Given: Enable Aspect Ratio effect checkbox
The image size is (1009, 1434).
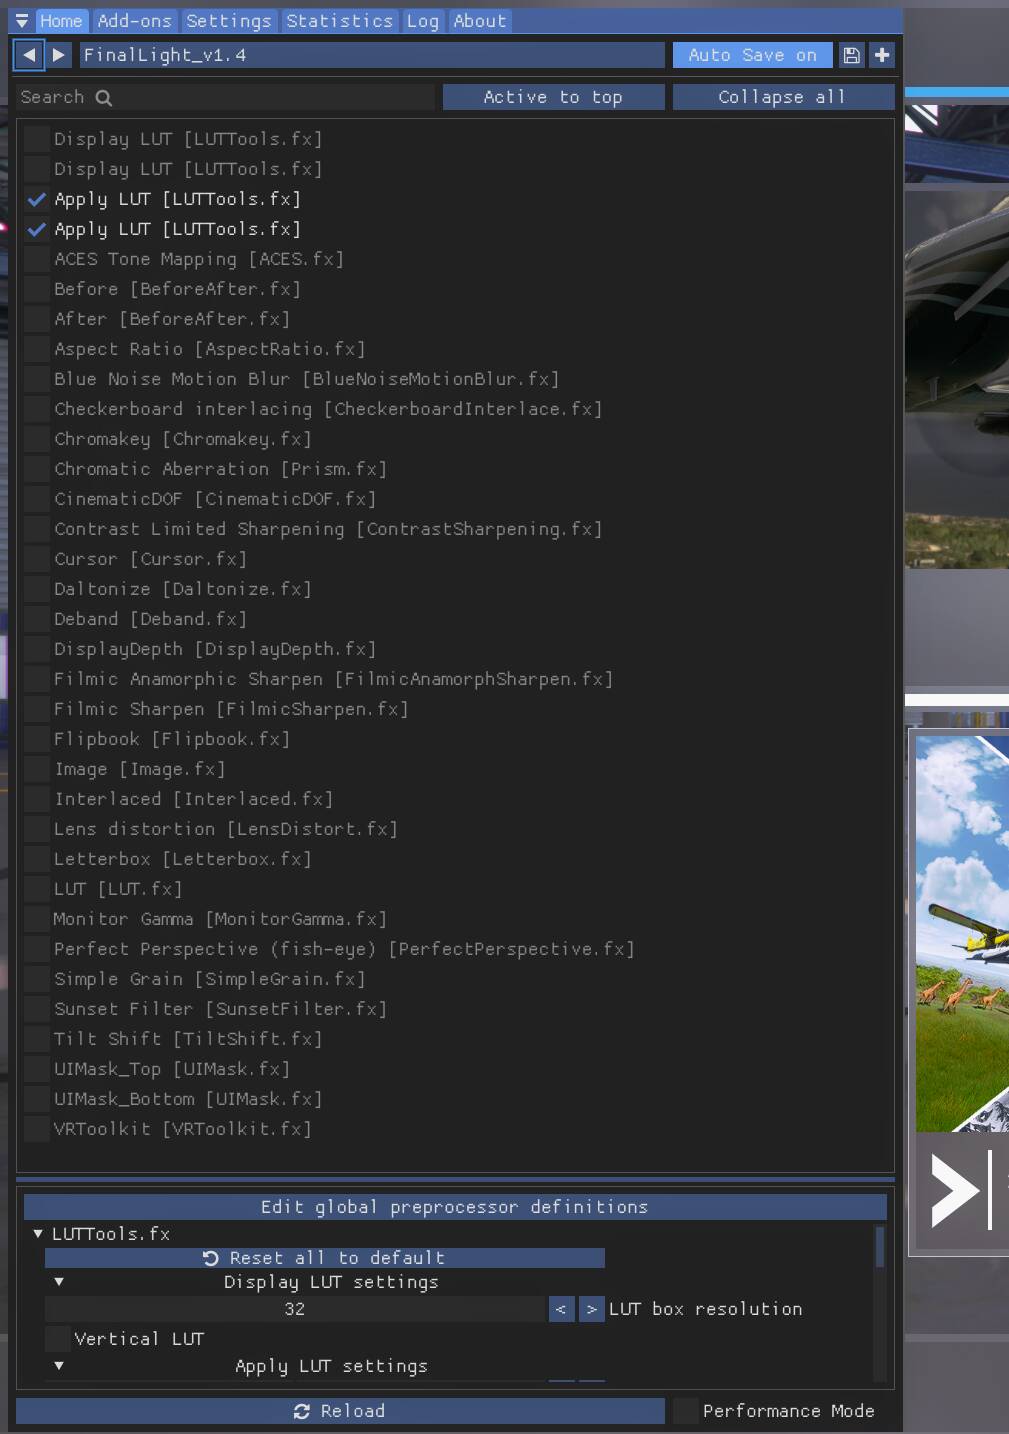Looking at the screenshot, I should coord(37,349).
